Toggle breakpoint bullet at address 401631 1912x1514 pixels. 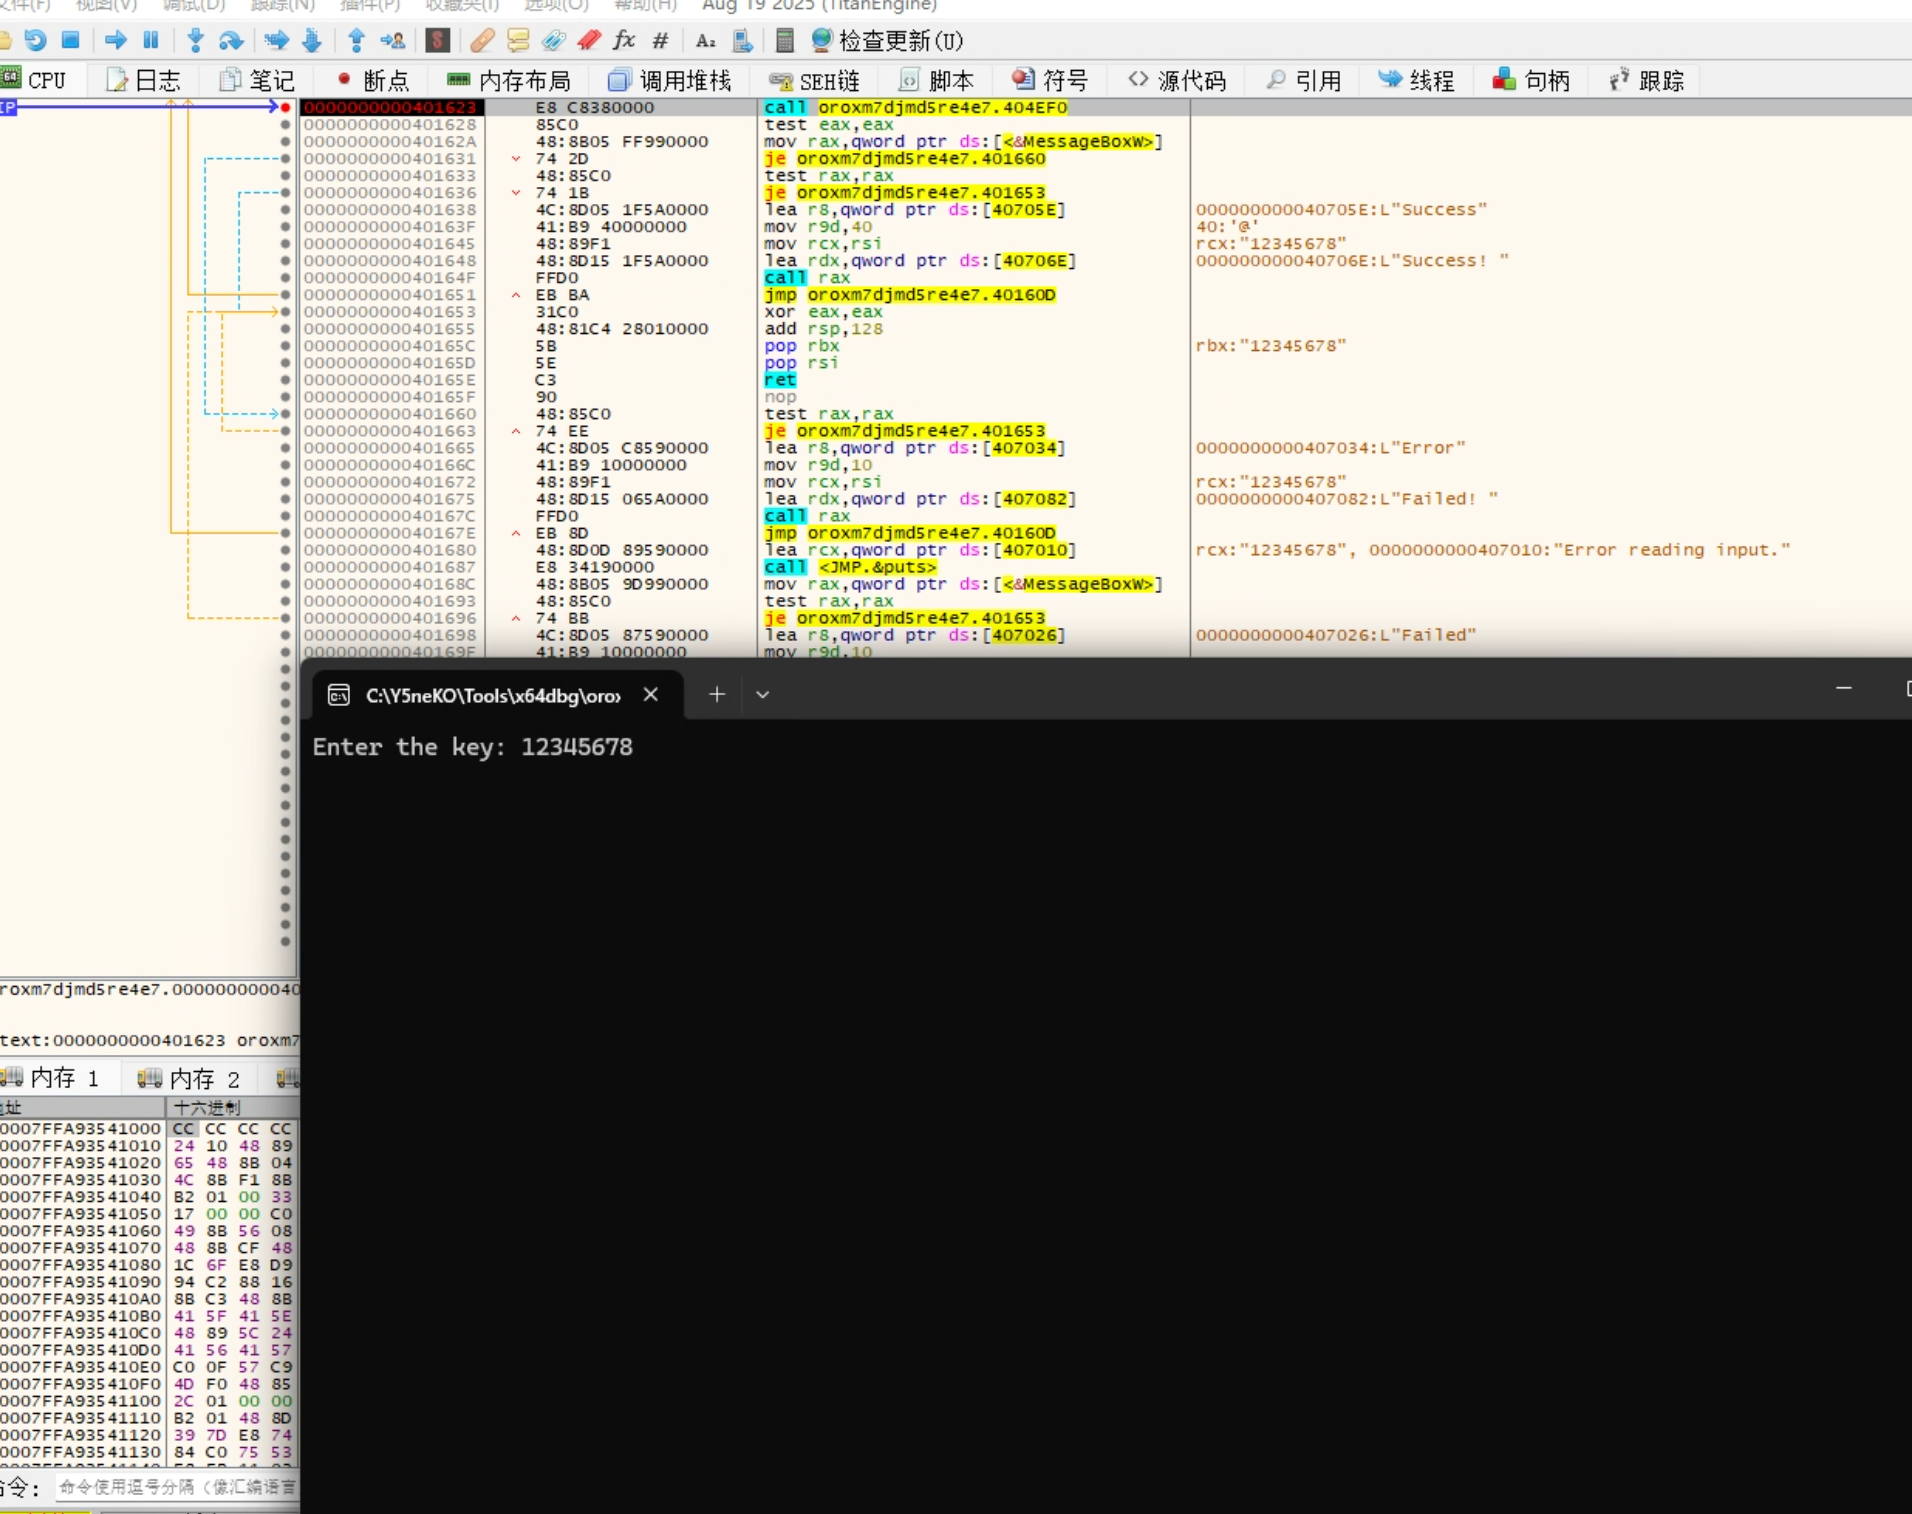[286, 159]
